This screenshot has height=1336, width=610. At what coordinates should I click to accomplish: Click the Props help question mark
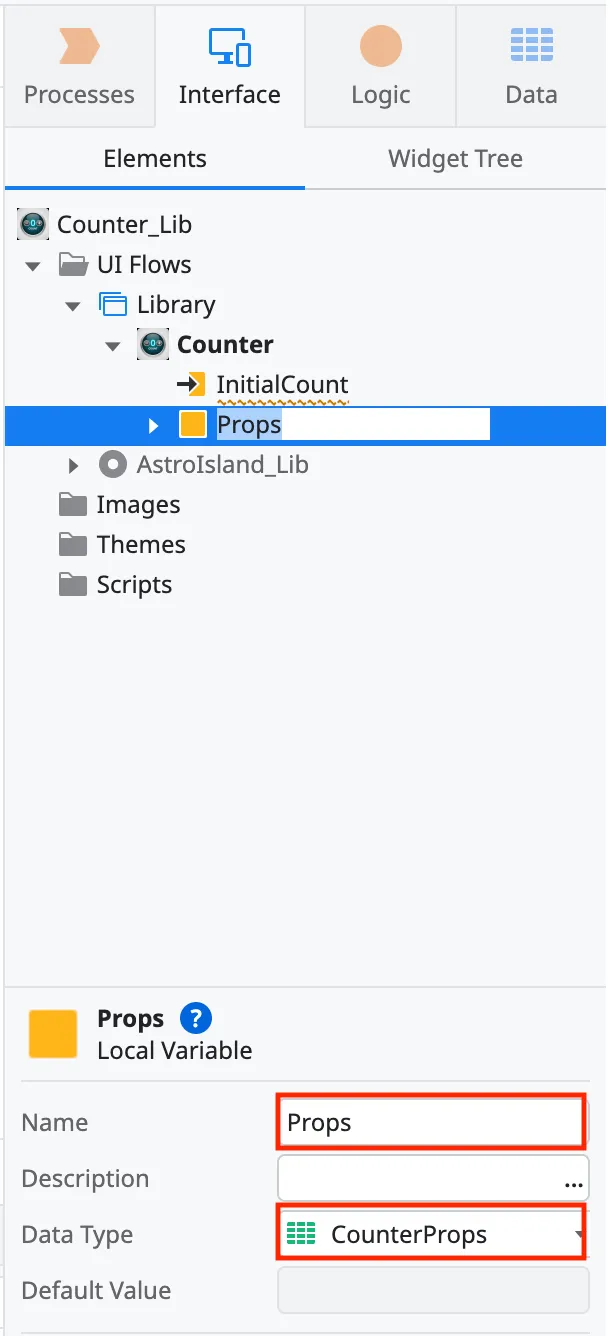(195, 1018)
